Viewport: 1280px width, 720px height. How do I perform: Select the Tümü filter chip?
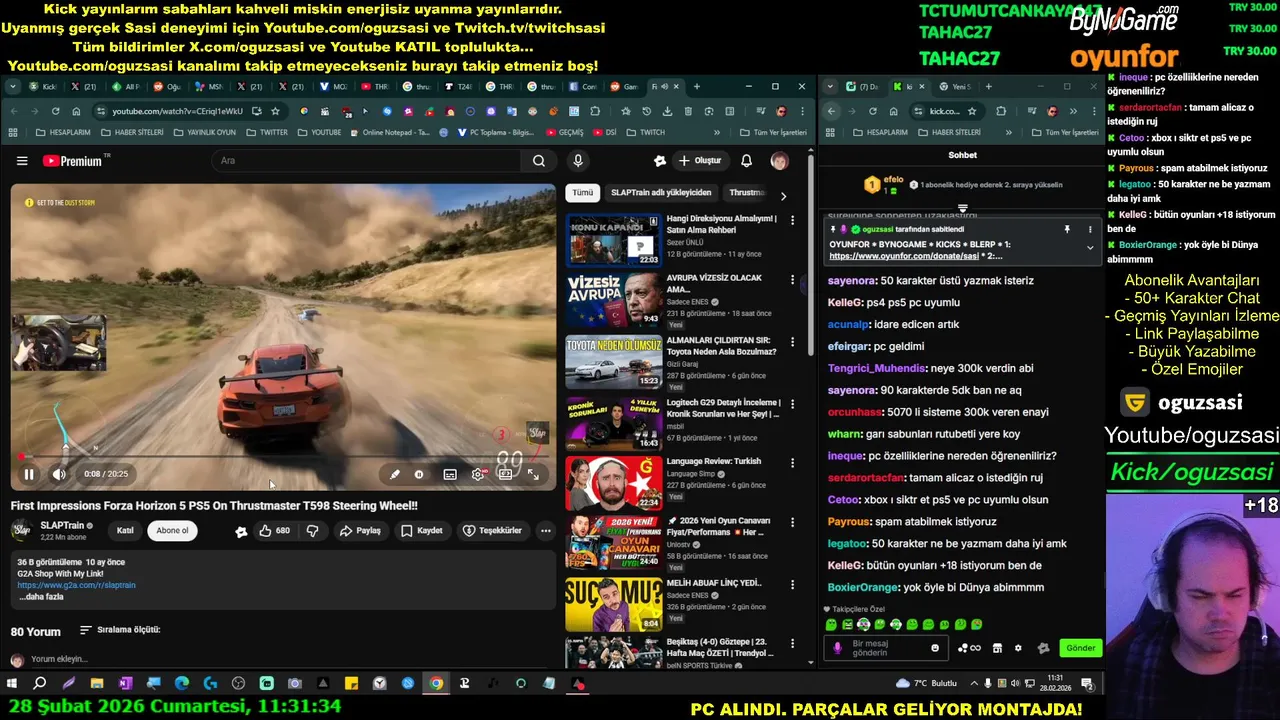tap(582, 193)
